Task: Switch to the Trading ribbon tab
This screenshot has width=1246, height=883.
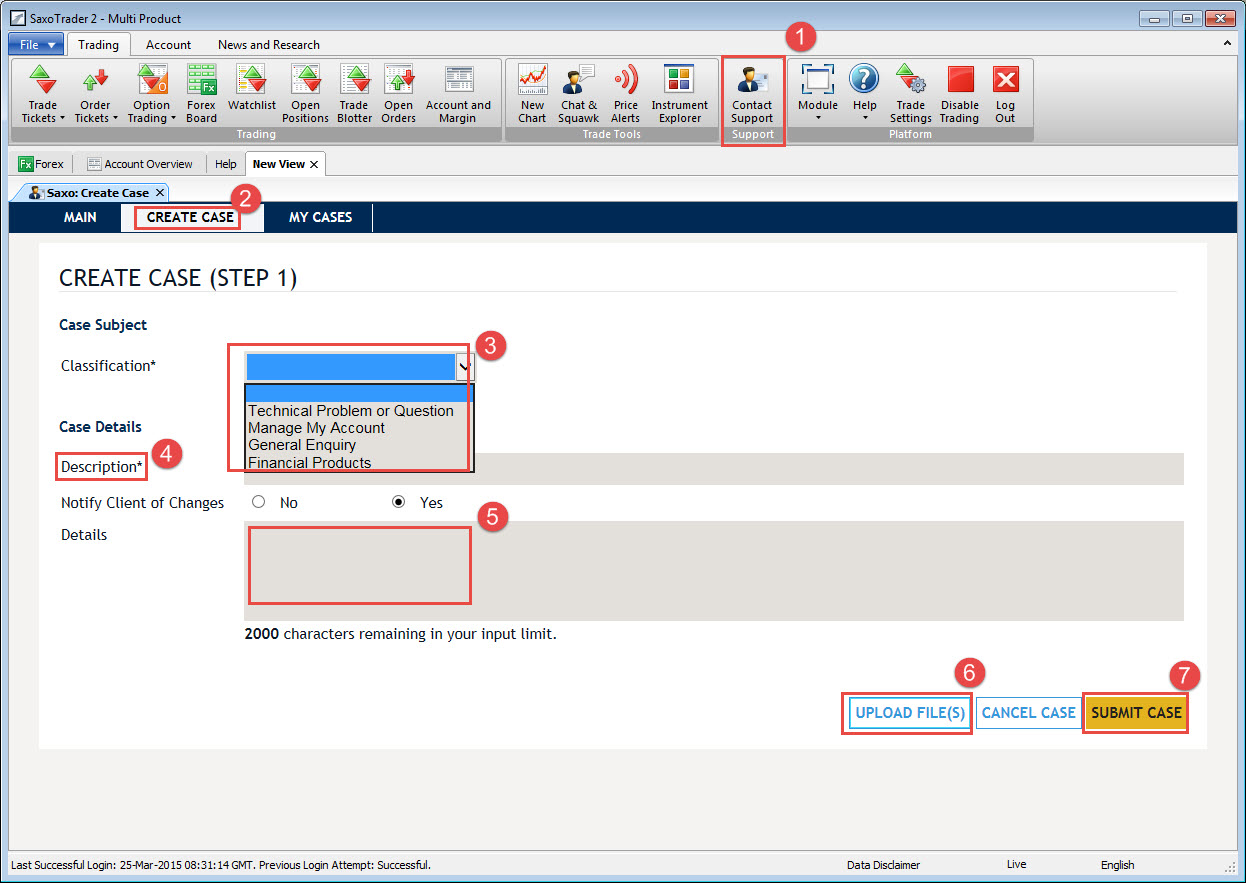Action: pyautogui.click(x=98, y=44)
